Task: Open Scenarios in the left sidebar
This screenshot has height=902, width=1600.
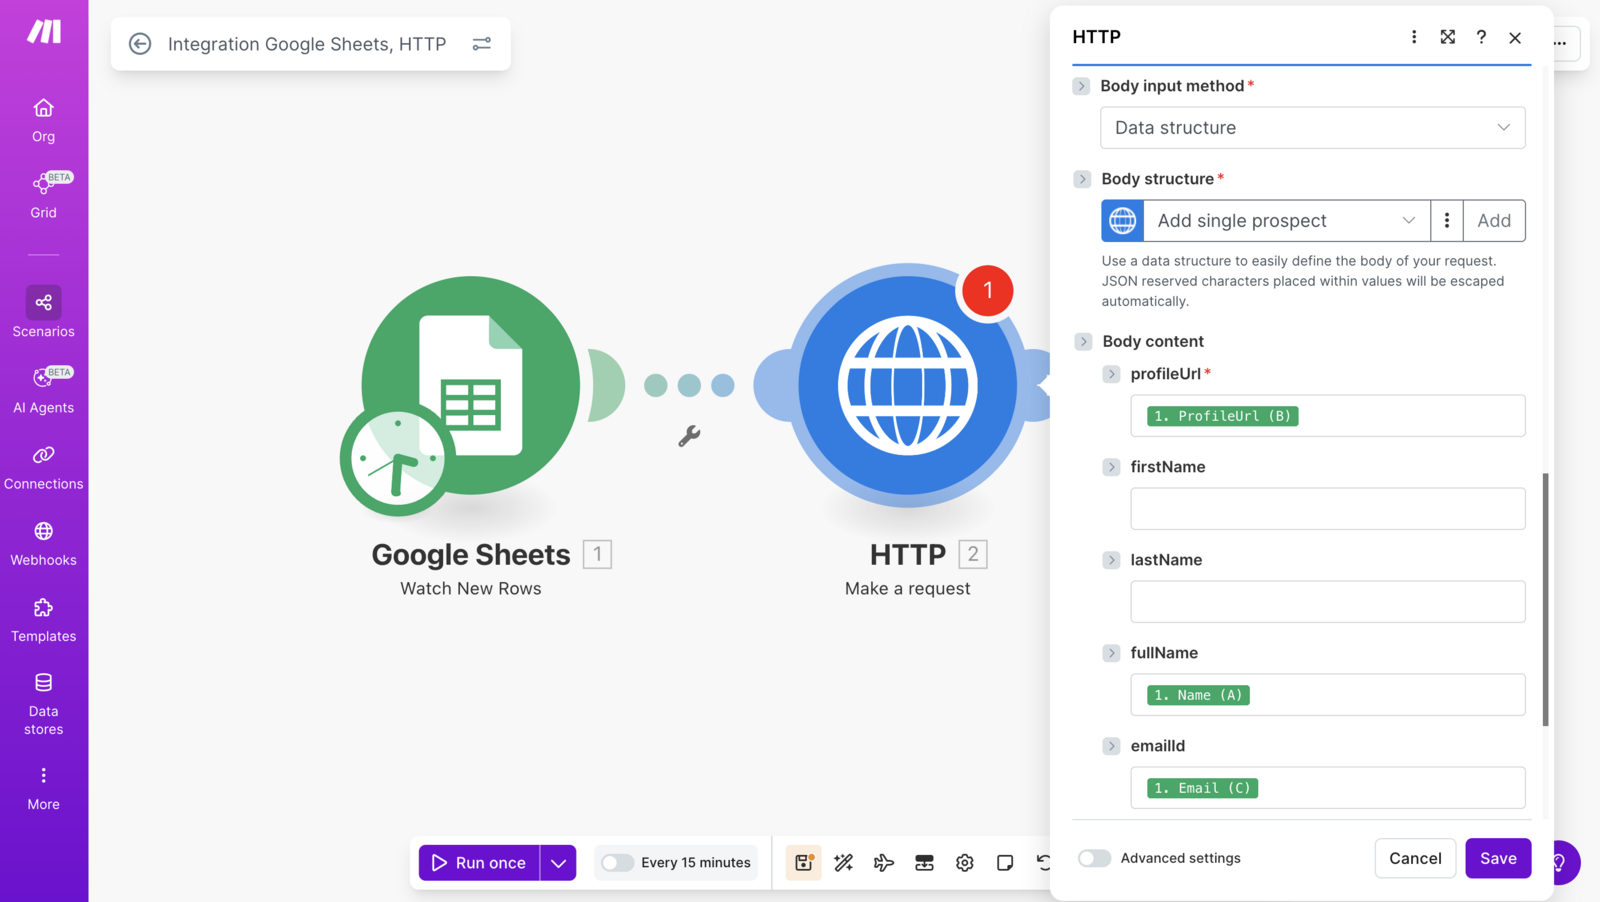Action: pos(43,313)
